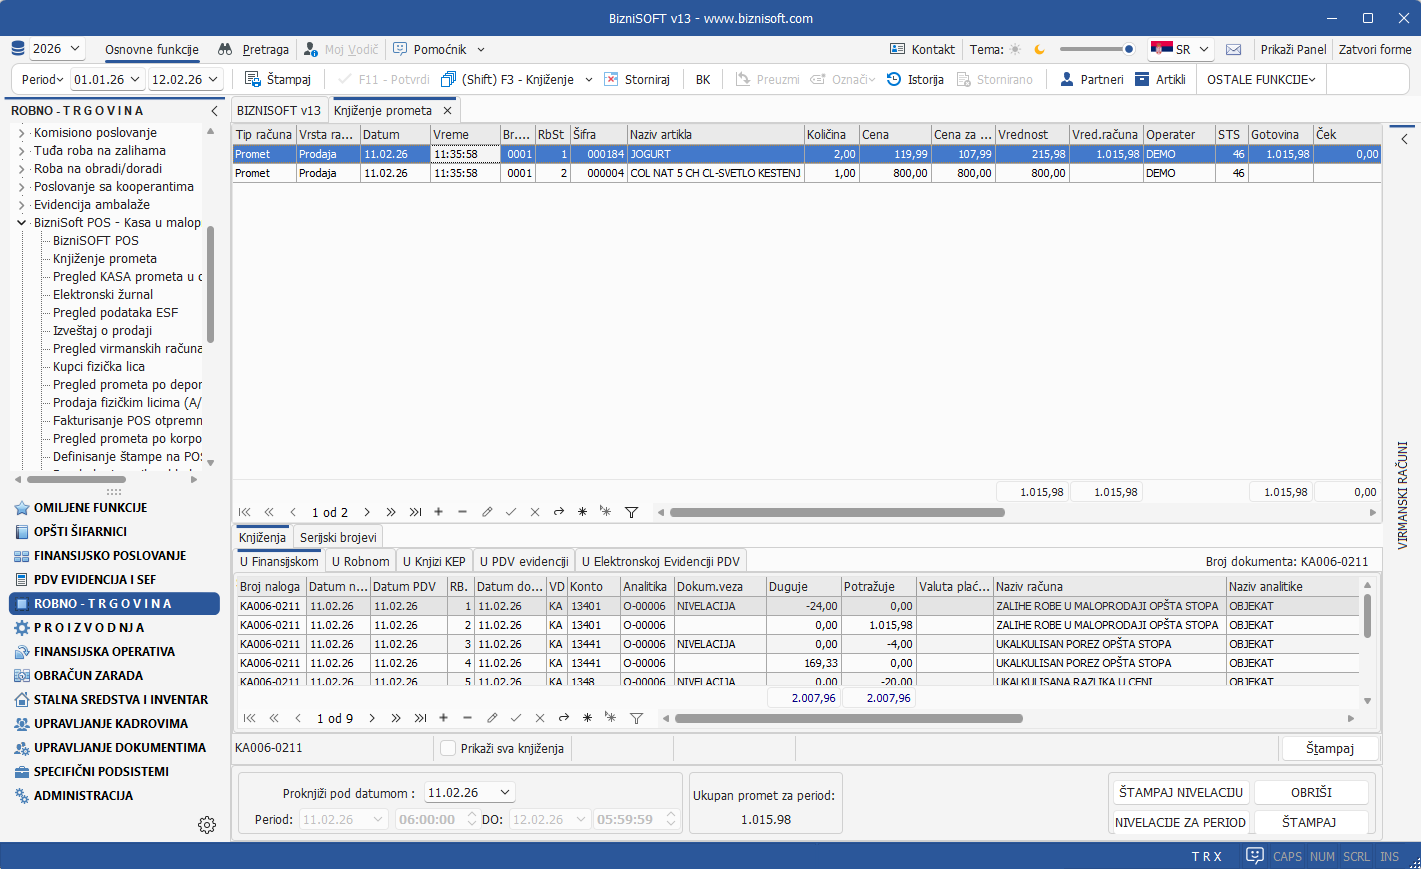Click the Partneri person icon

(1067, 79)
